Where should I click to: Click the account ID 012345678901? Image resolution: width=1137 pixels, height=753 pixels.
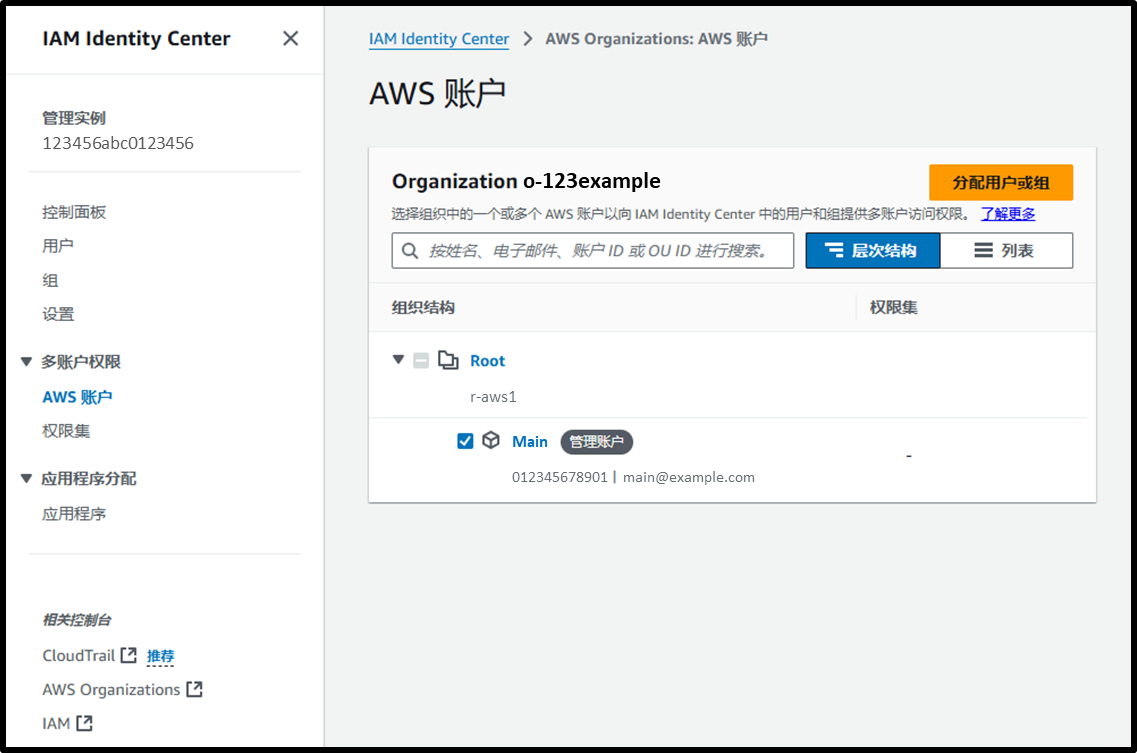click(x=560, y=477)
